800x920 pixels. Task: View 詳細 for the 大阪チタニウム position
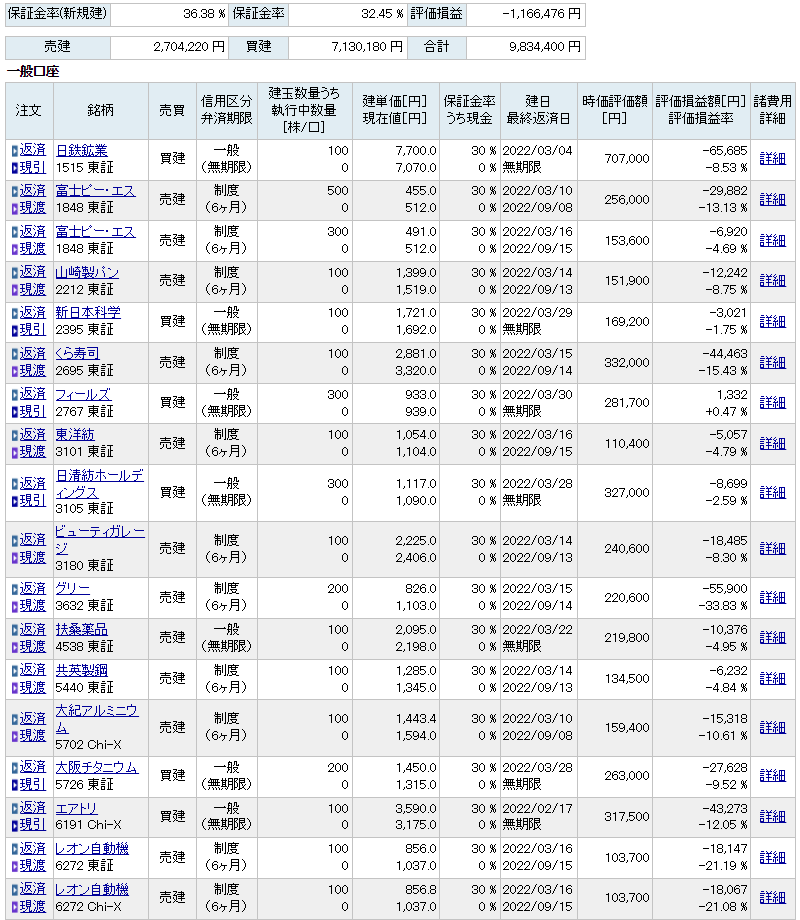click(772, 775)
